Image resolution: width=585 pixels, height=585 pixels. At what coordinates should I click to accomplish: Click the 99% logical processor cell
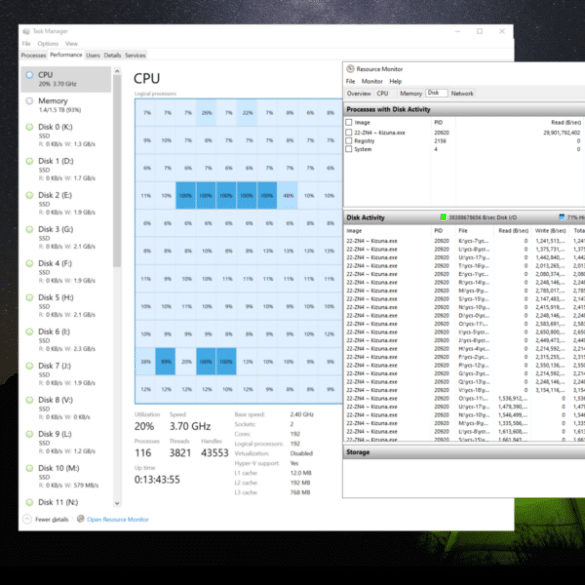click(166, 362)
